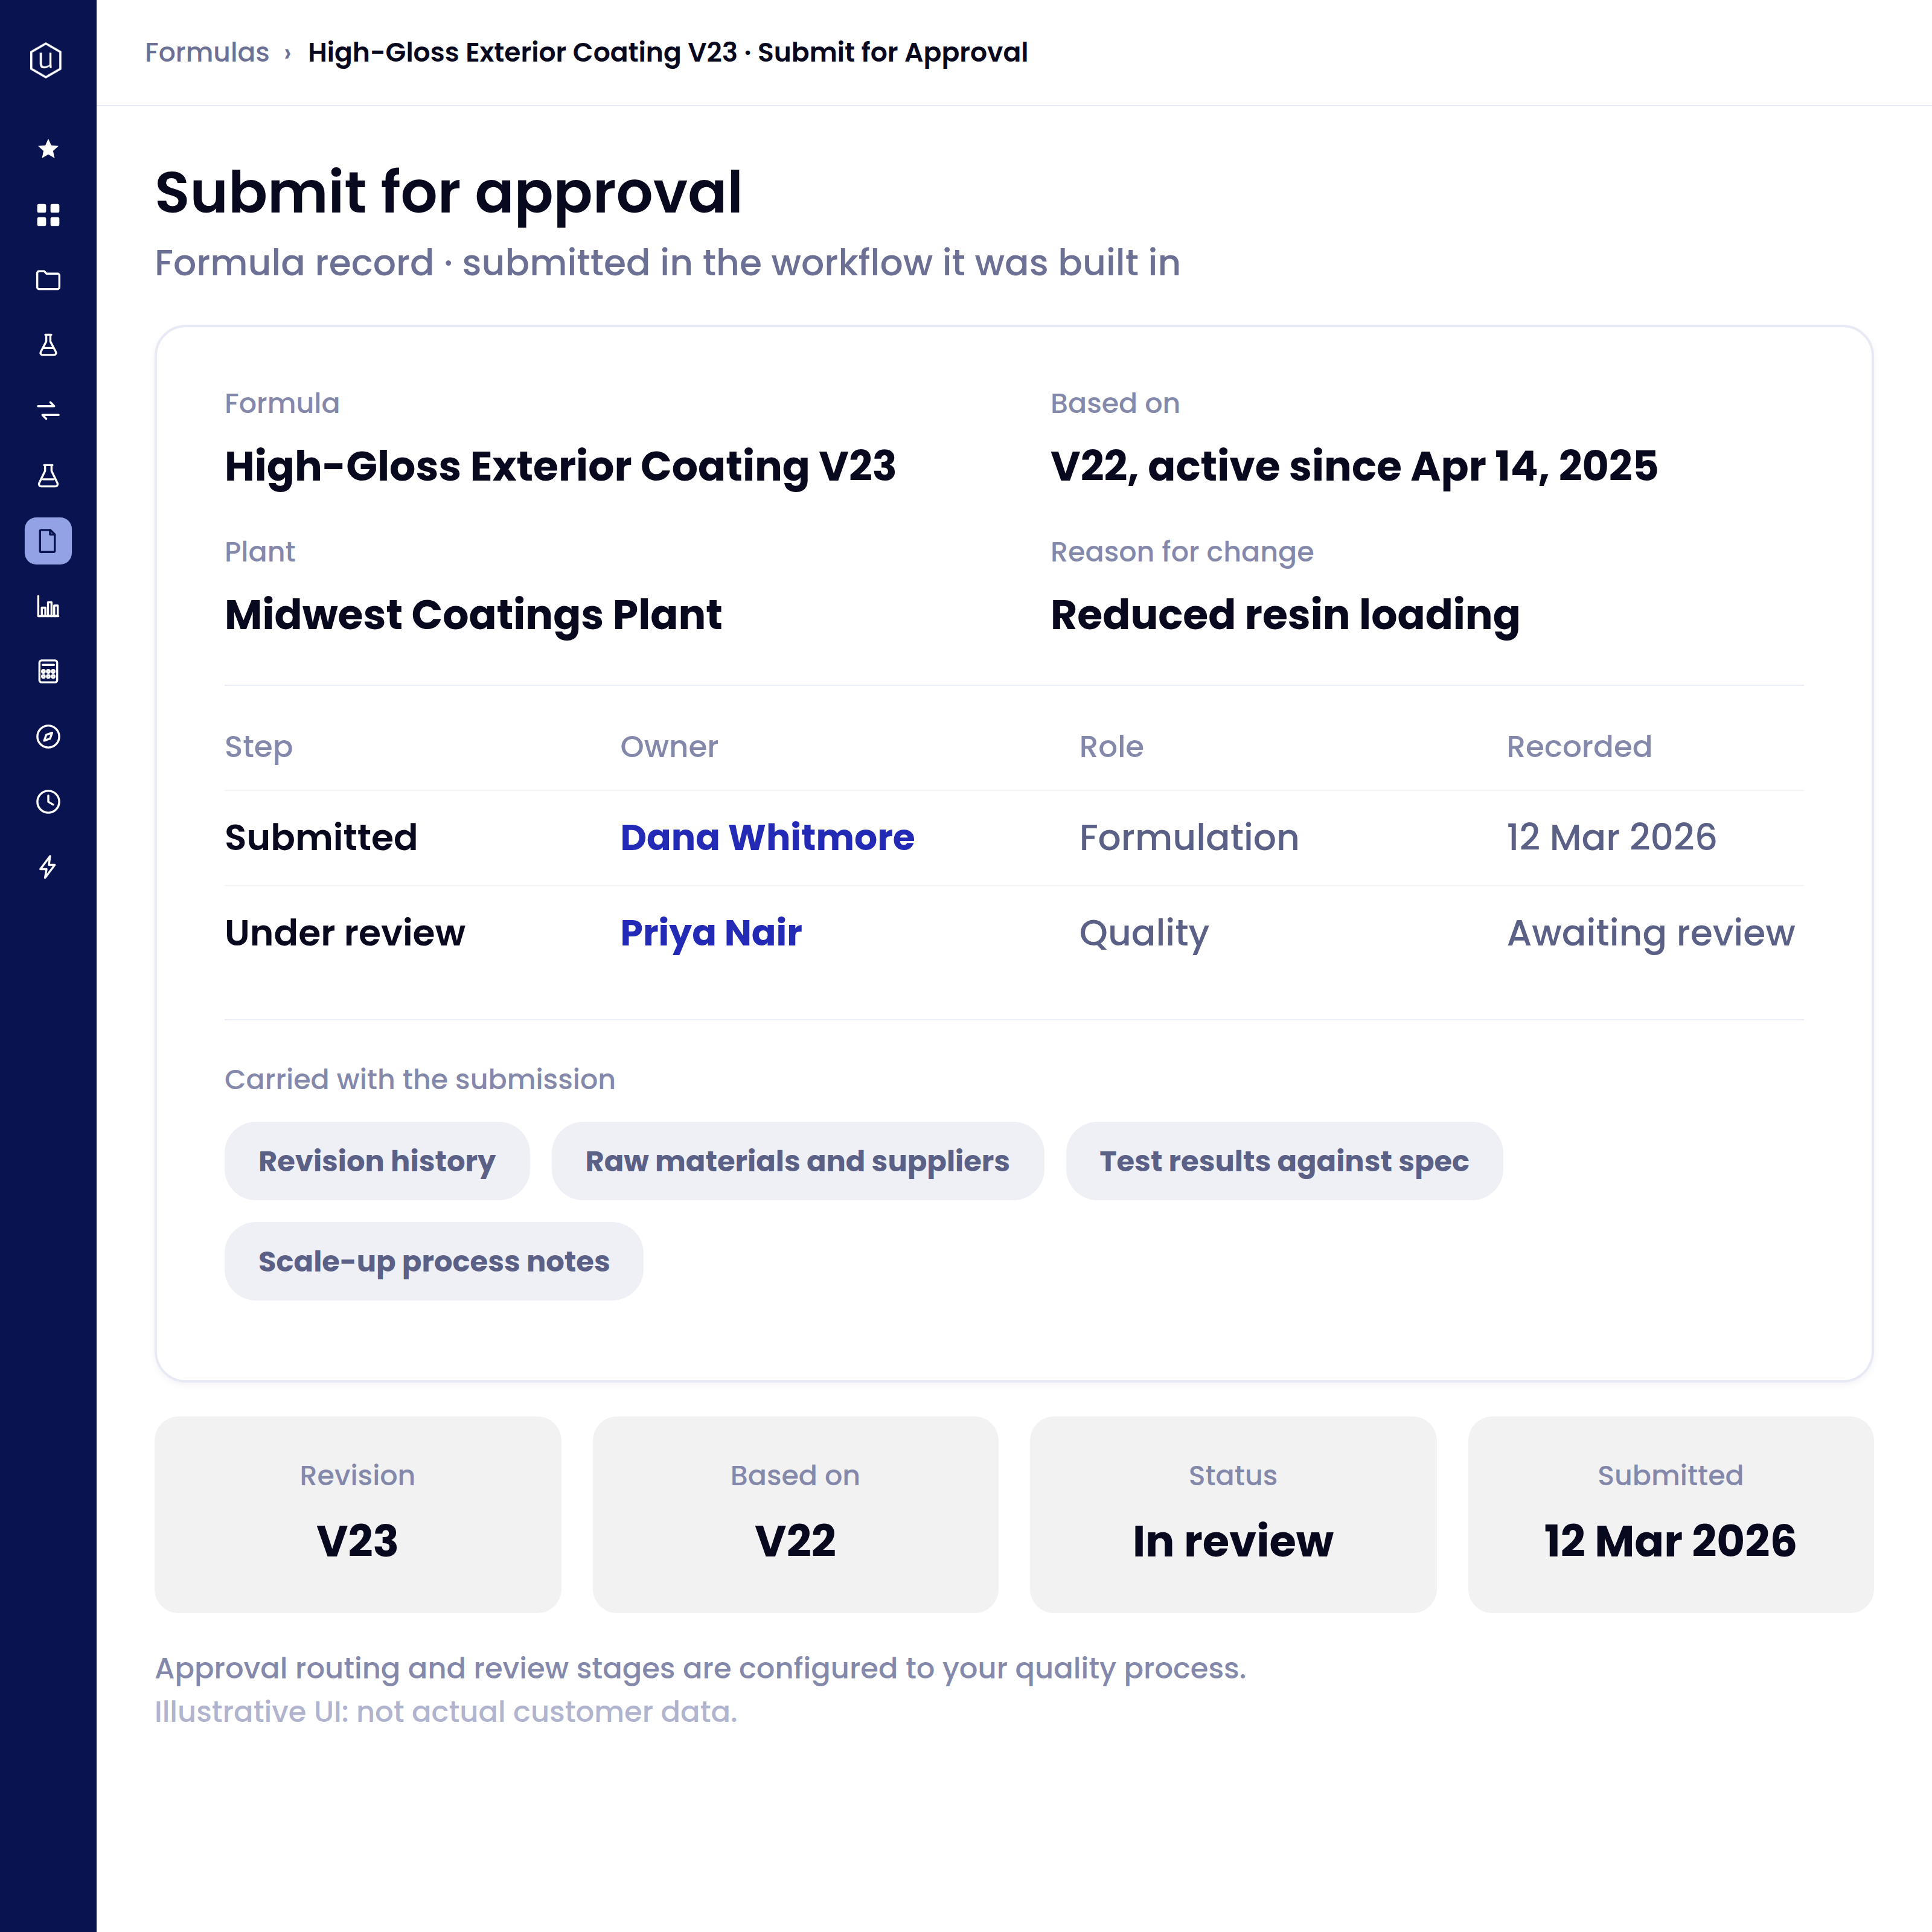The width and height of the screenshot is (1932, 1932).
Task: Select the highlighted document icon in sidebar
Action: [48, 541]
